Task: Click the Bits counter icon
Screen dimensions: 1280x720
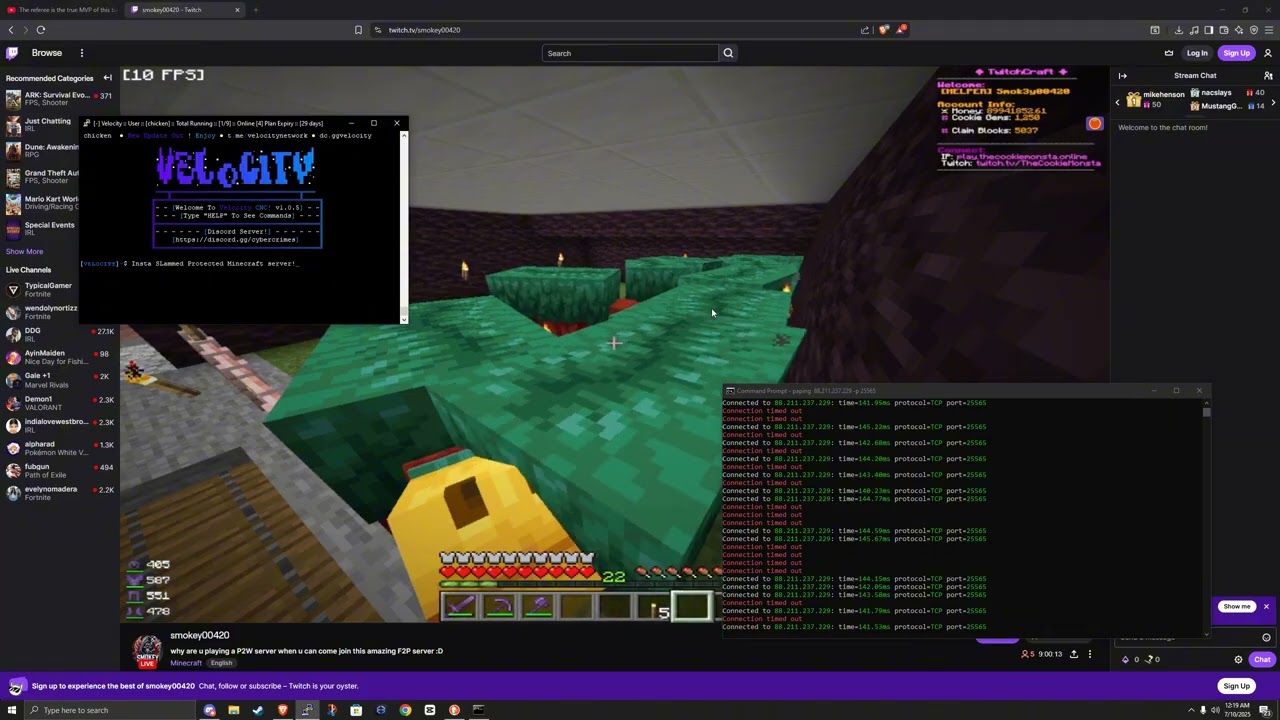Action: tap(1126, 659)
